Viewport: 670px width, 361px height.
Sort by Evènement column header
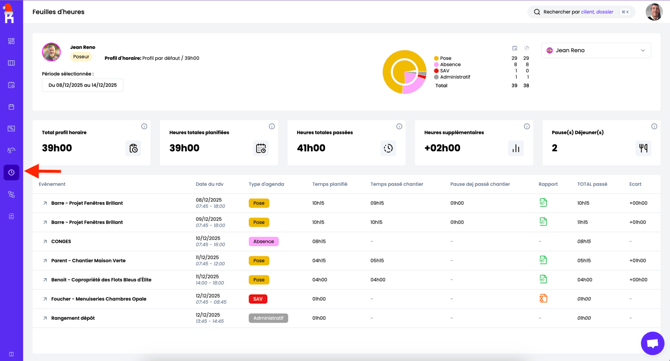[52, 184]
